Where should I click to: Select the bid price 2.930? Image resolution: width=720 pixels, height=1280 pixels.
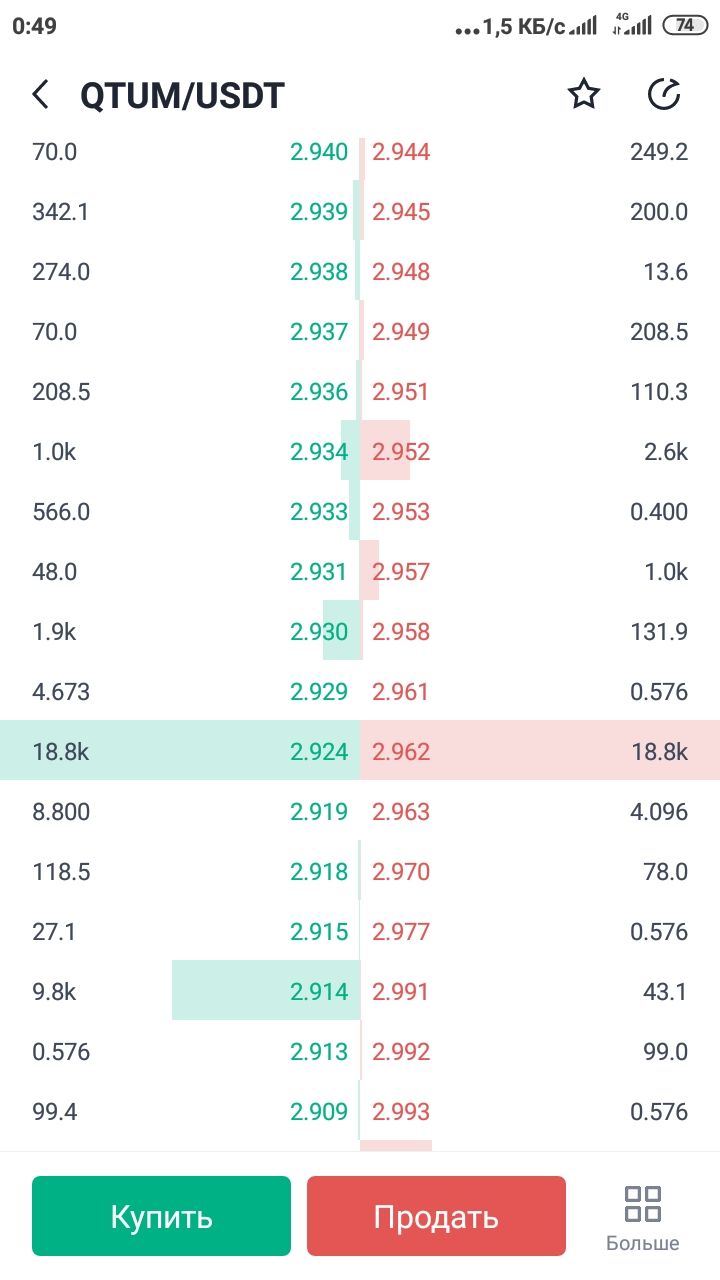click(319, 632)
